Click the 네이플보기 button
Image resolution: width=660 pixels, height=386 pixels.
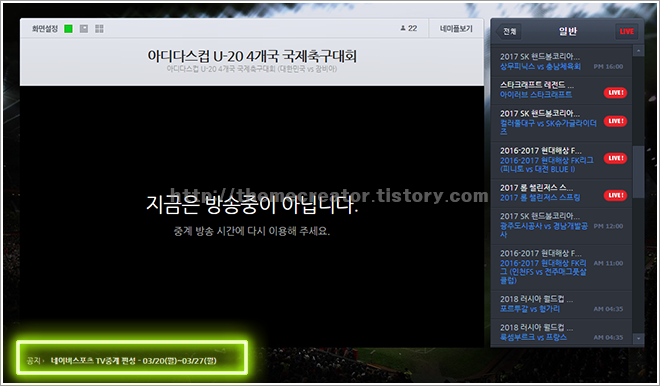pos(456,29)
